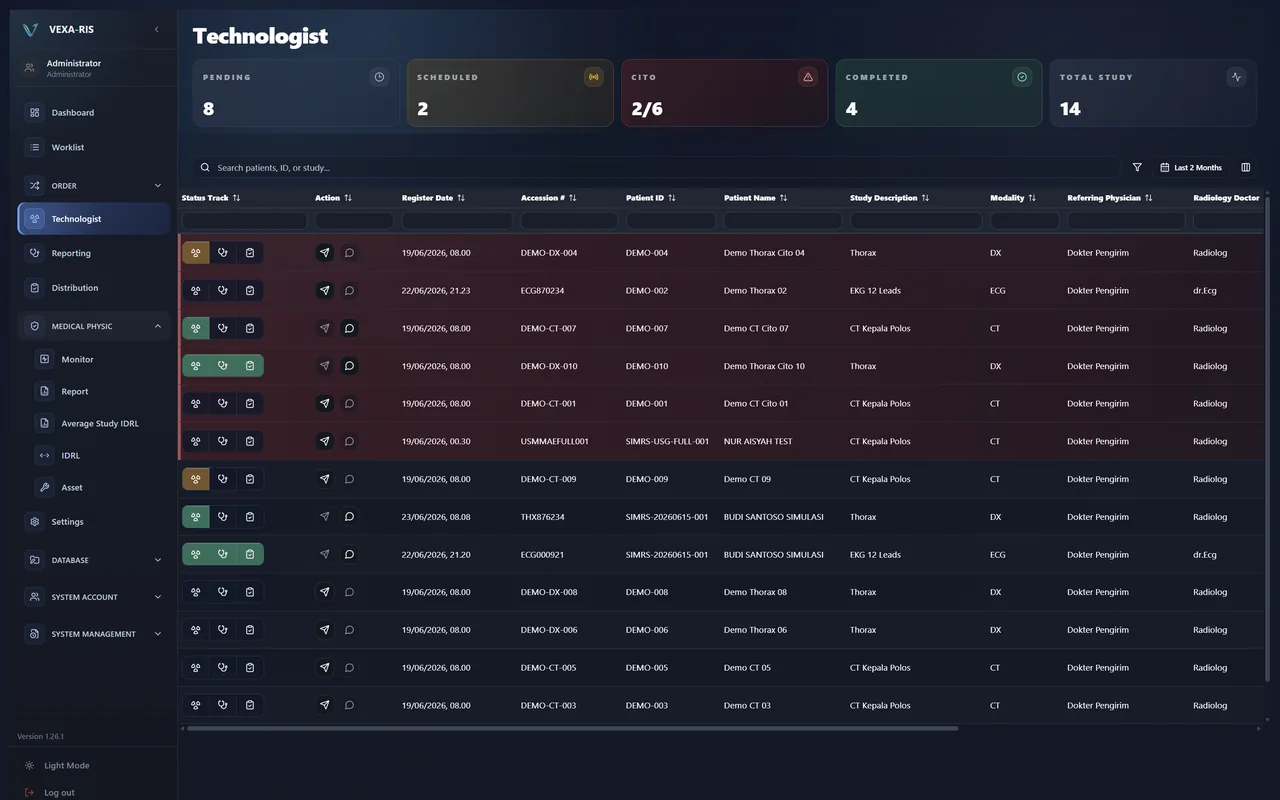1280x800 pixels.
Task: Open the comment icon for THX876234
Action: [x=349, y=517]
